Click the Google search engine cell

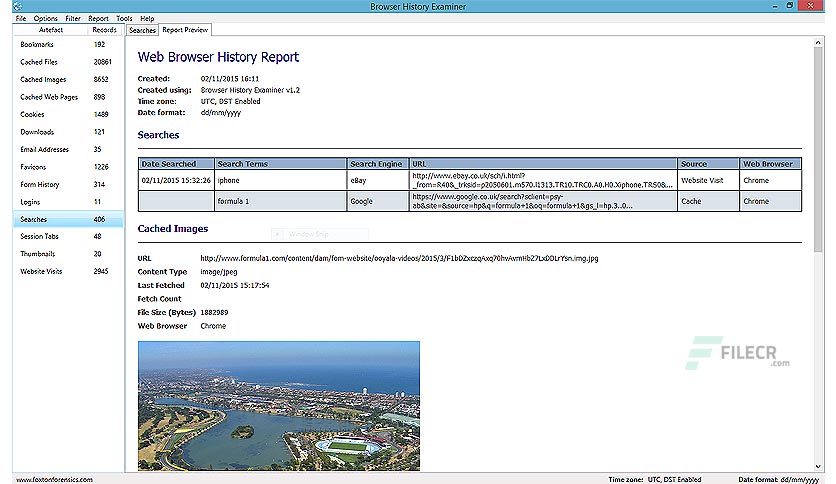point(378,201)
